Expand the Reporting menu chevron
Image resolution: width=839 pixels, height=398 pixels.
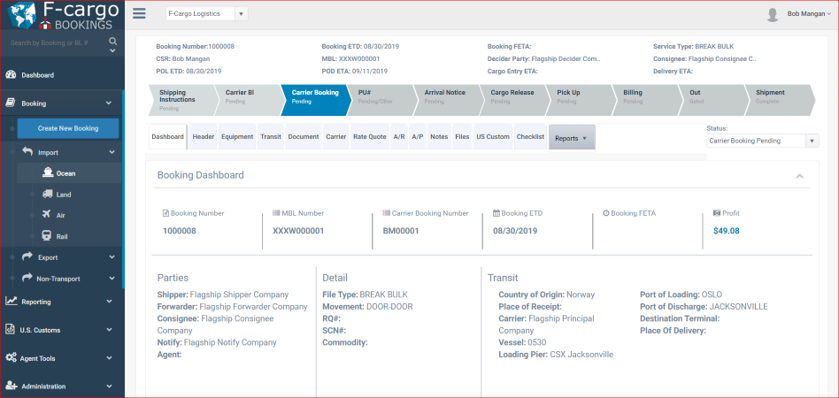pos(109,301)
